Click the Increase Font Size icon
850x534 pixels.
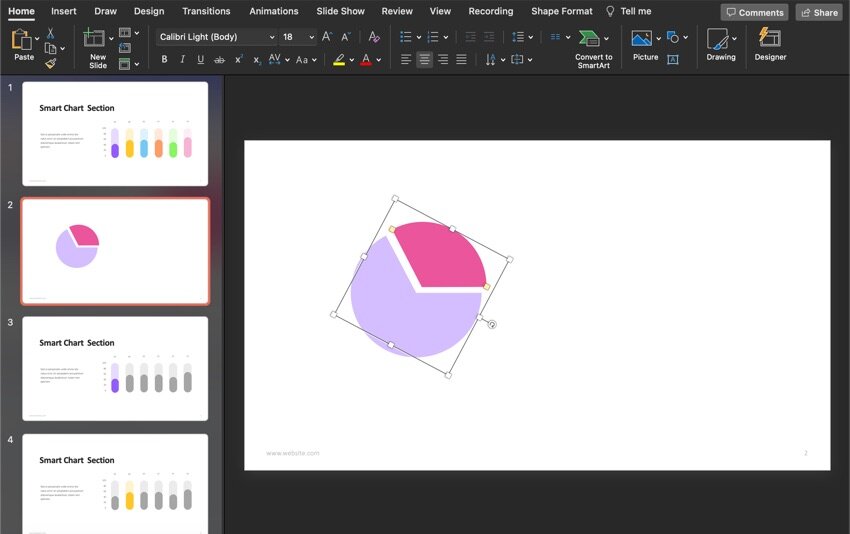tap(327, 37)
